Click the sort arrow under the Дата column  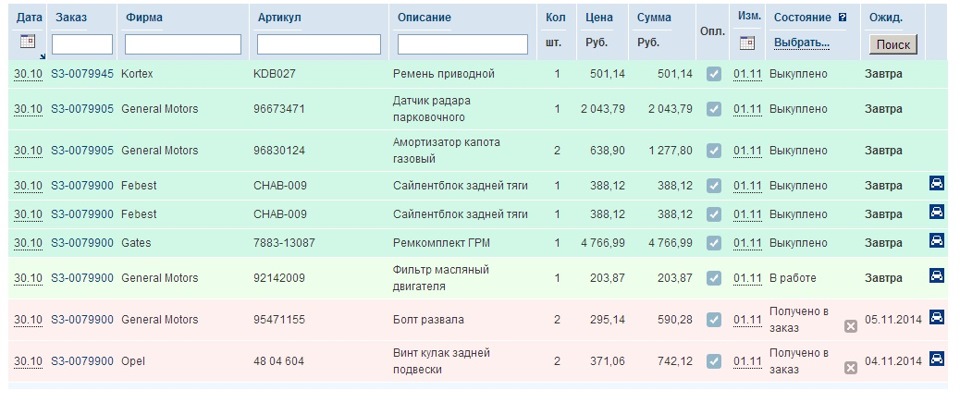[x=41, y=56]
